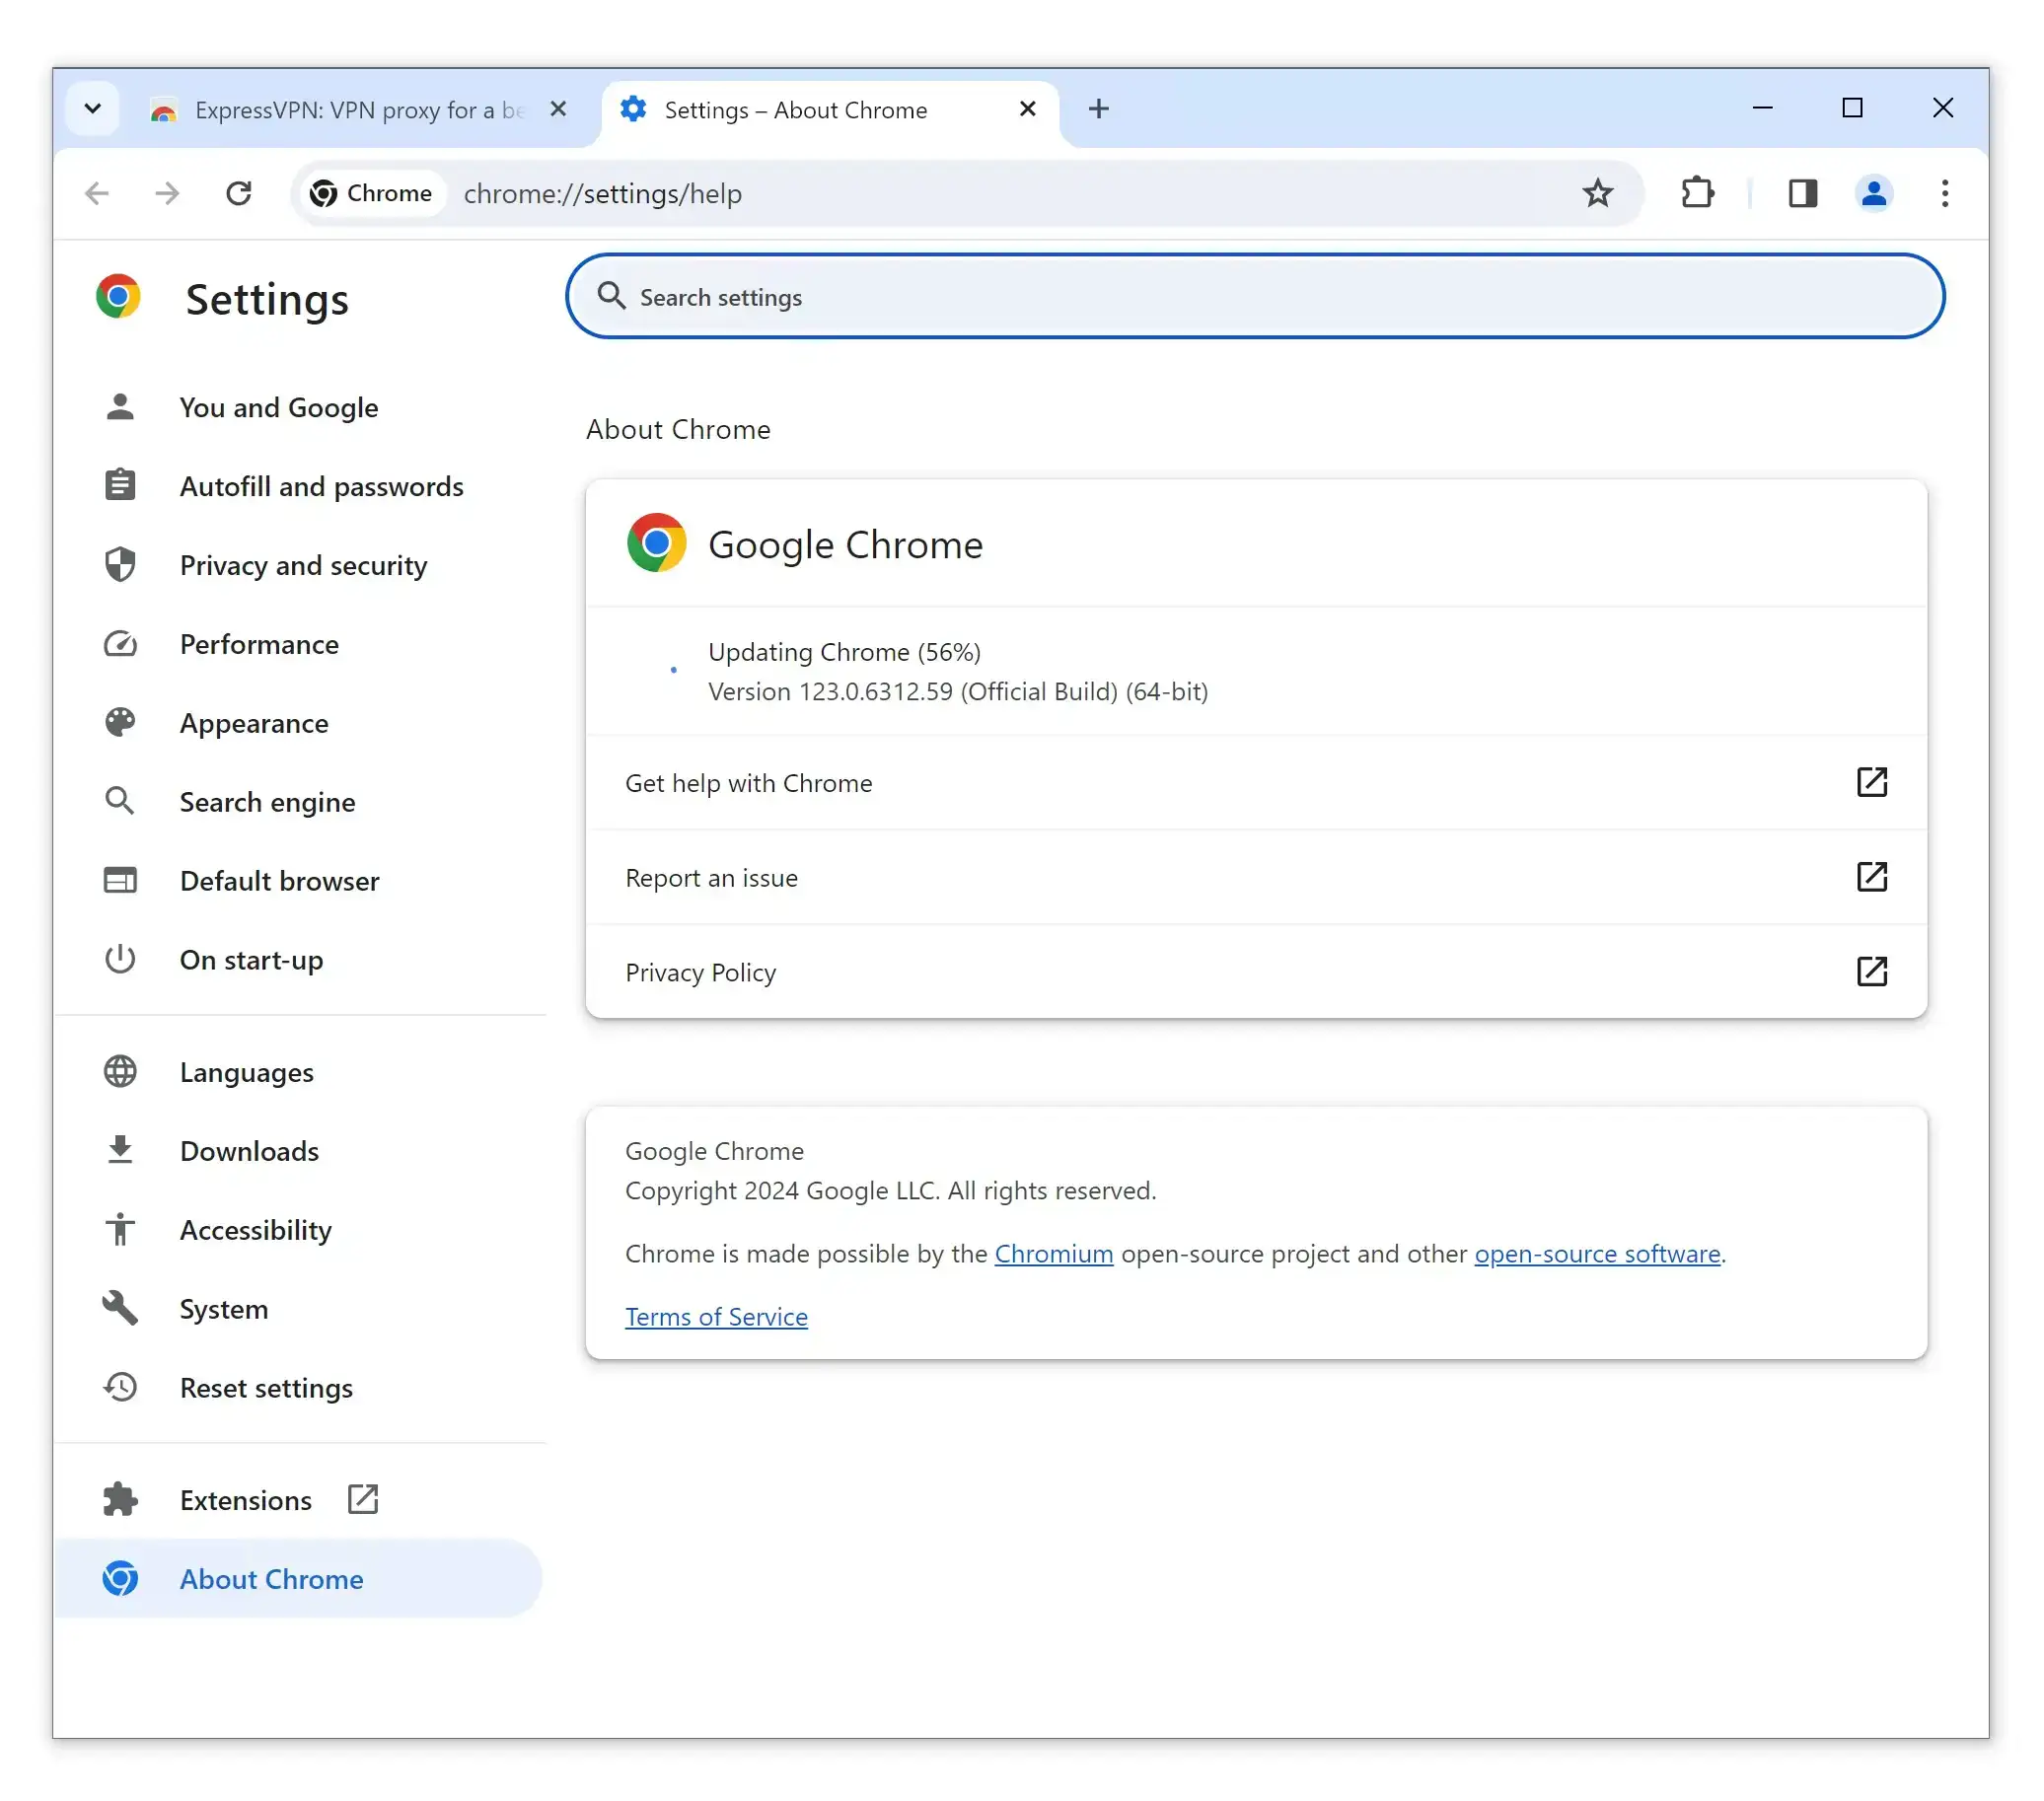Click the download arrow icon beside Downloads

click(x=120, y=1150)
